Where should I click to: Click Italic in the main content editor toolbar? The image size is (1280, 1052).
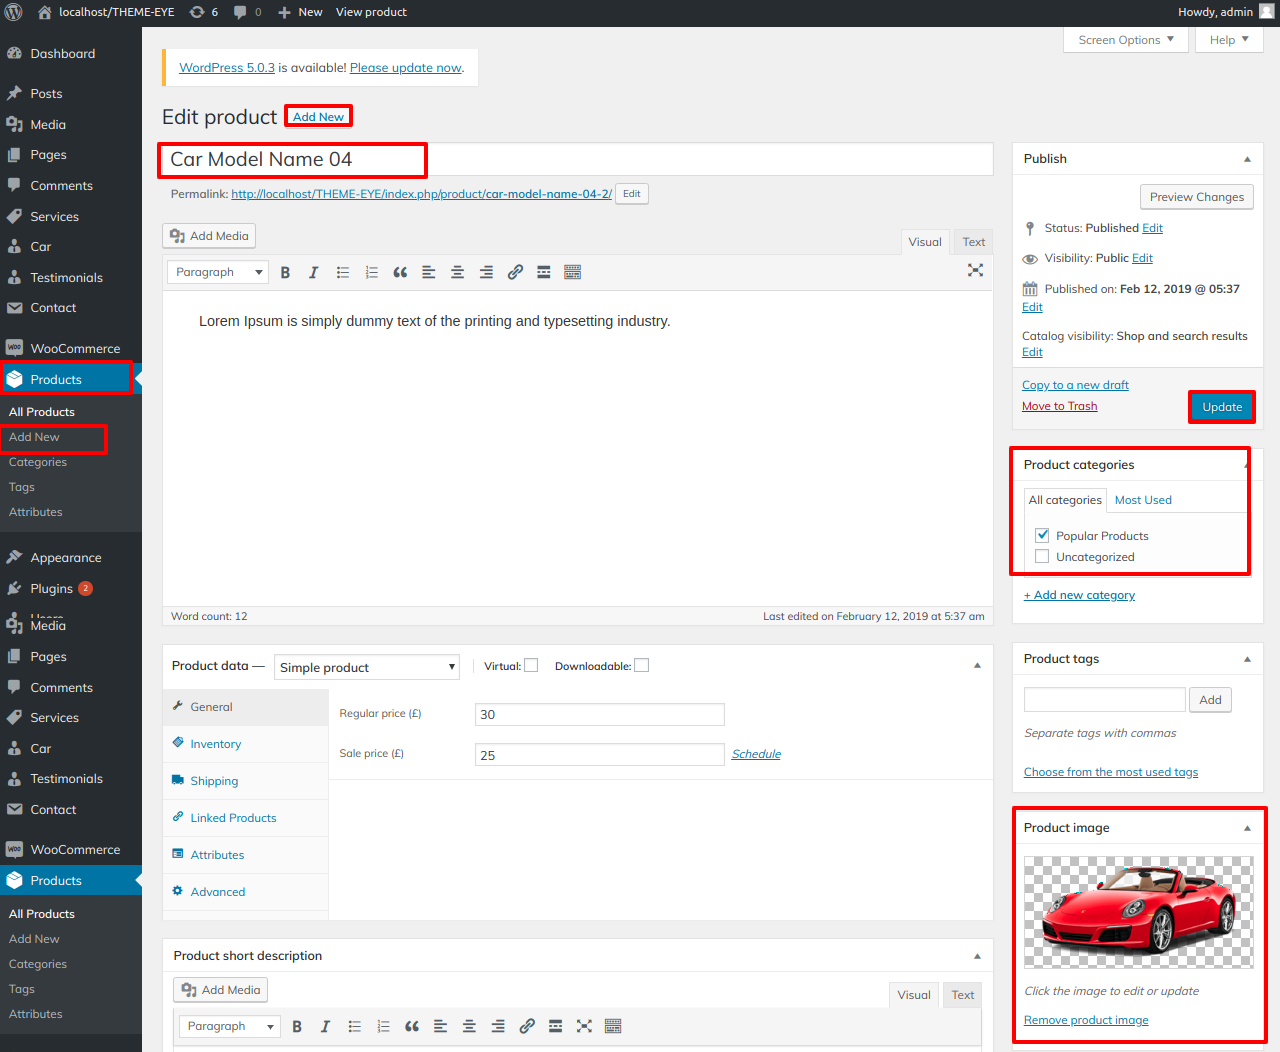(313, 272)
